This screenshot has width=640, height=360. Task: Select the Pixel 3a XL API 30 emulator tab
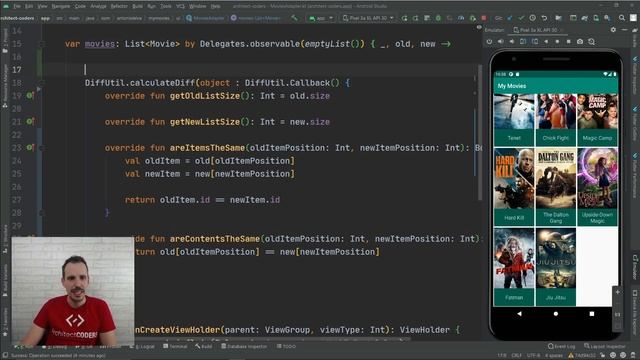537,30
